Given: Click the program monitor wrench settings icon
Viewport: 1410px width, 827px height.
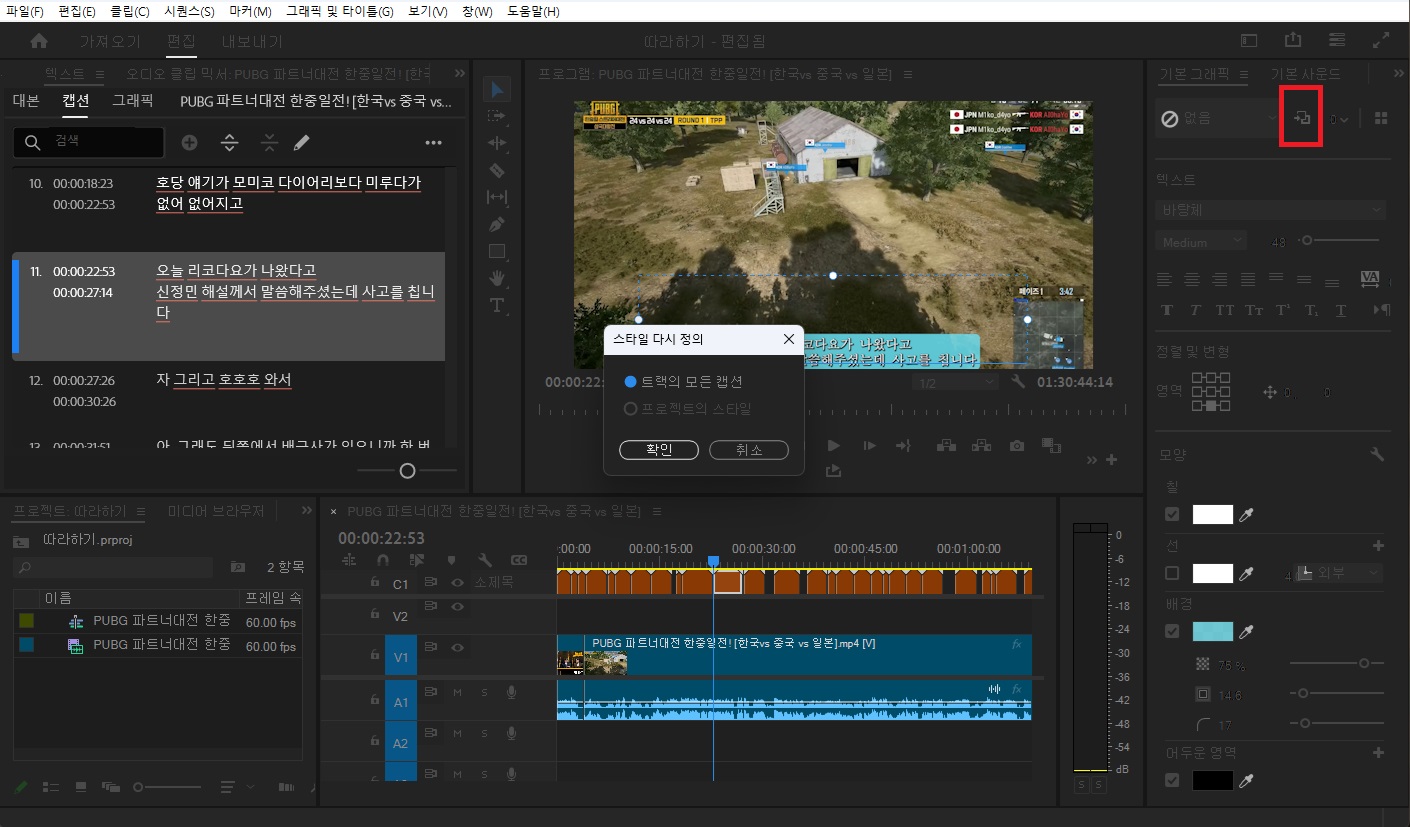Looking at the screenshot, I should pos(1018,382).
